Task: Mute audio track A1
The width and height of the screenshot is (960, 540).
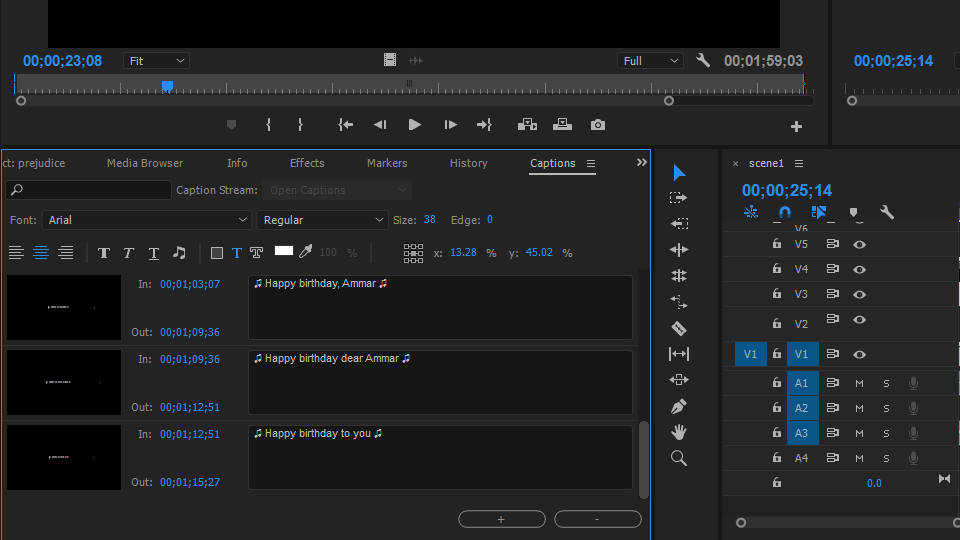Action: 859,383
